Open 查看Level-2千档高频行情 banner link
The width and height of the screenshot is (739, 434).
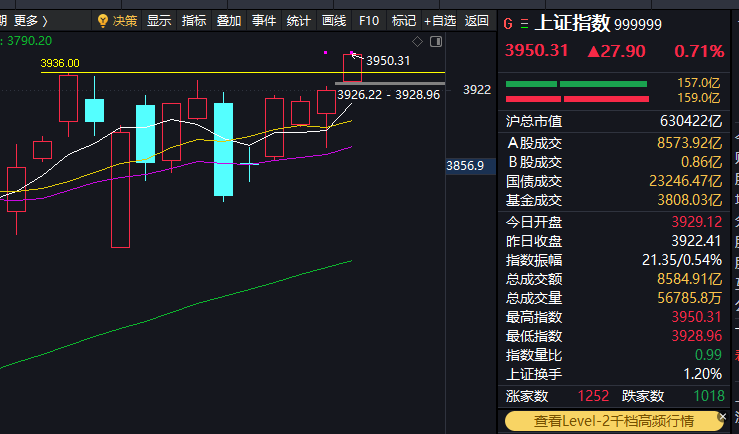coord(614,420)
